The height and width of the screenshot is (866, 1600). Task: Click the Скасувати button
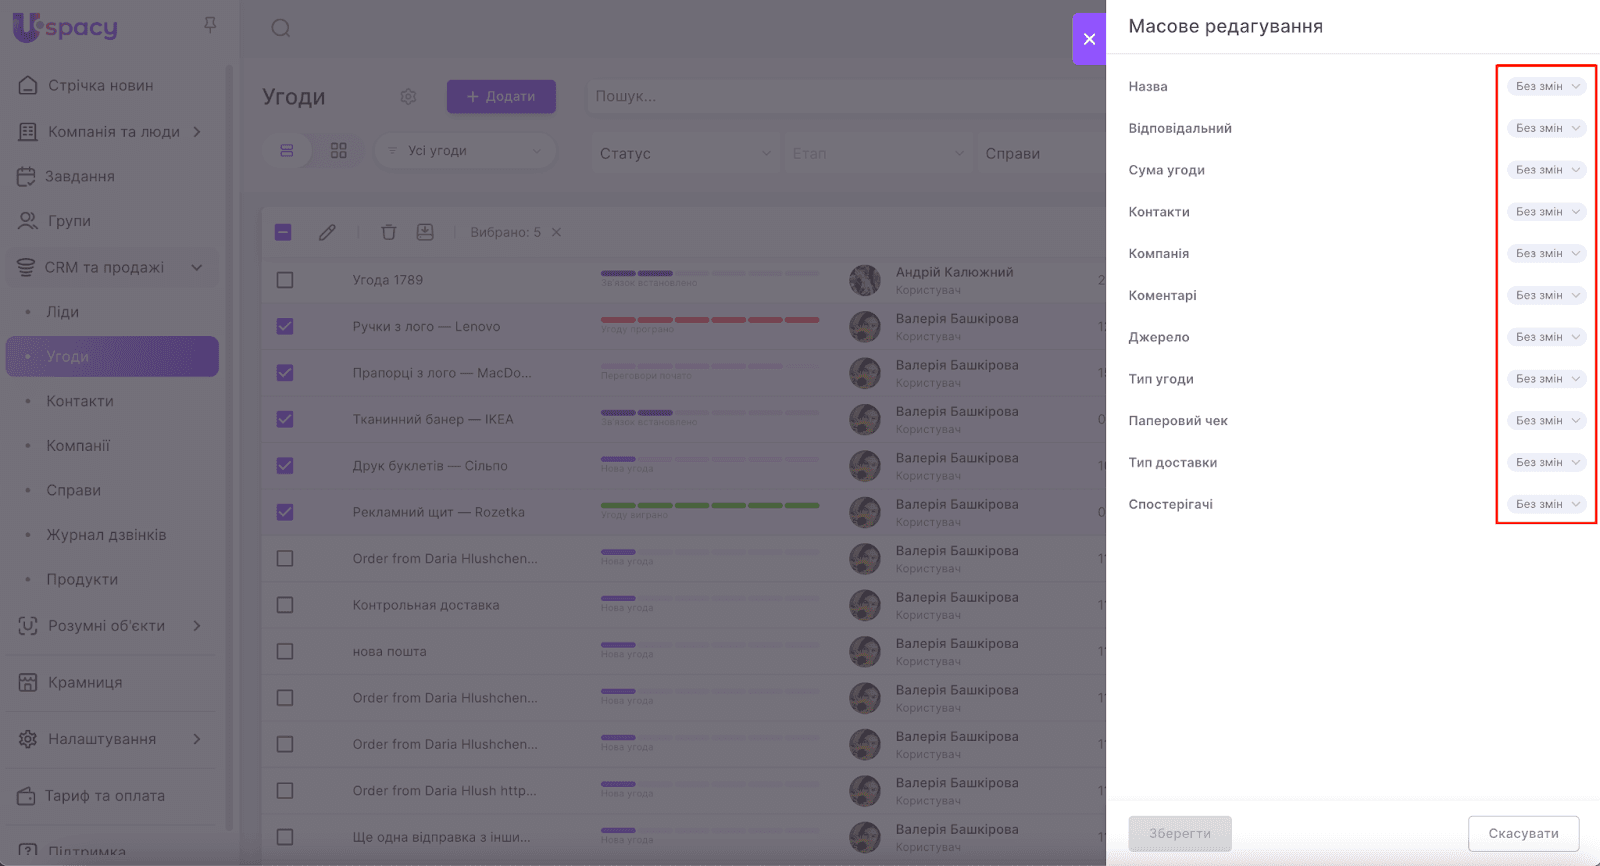(x=1523, y=833)
